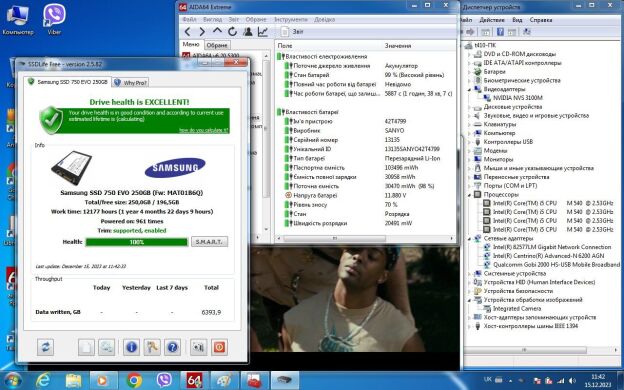Screen dimensions: 624x390
Task: Click SSDLife's red power exit icon
Action: 219,347
